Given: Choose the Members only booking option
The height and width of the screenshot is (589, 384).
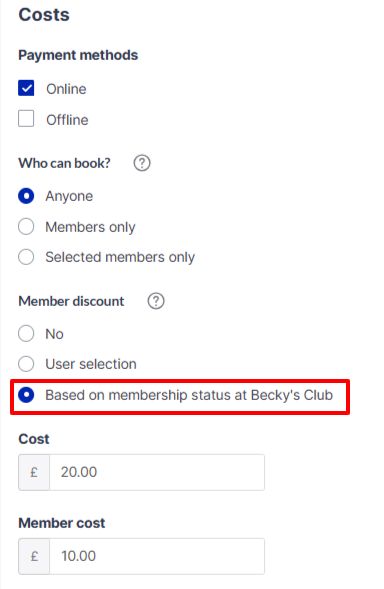Looking at the screenshot, I should point(26,227).
